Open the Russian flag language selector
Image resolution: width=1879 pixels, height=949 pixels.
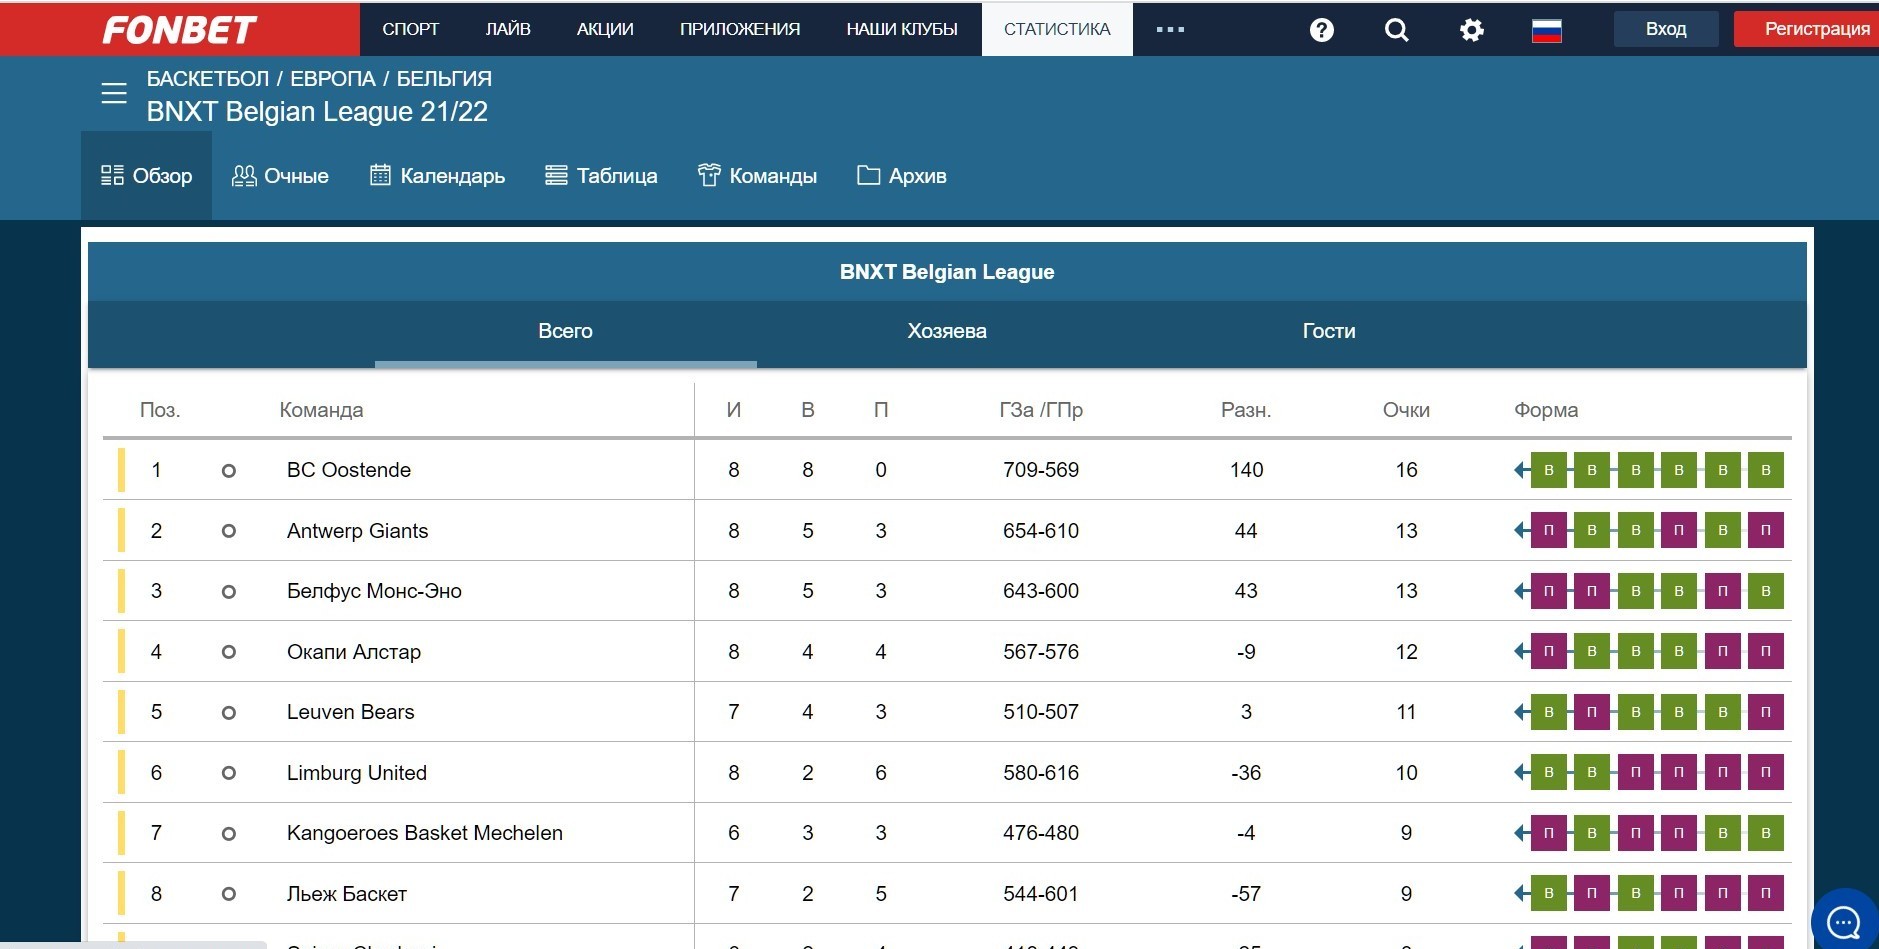click(1546, 31)
